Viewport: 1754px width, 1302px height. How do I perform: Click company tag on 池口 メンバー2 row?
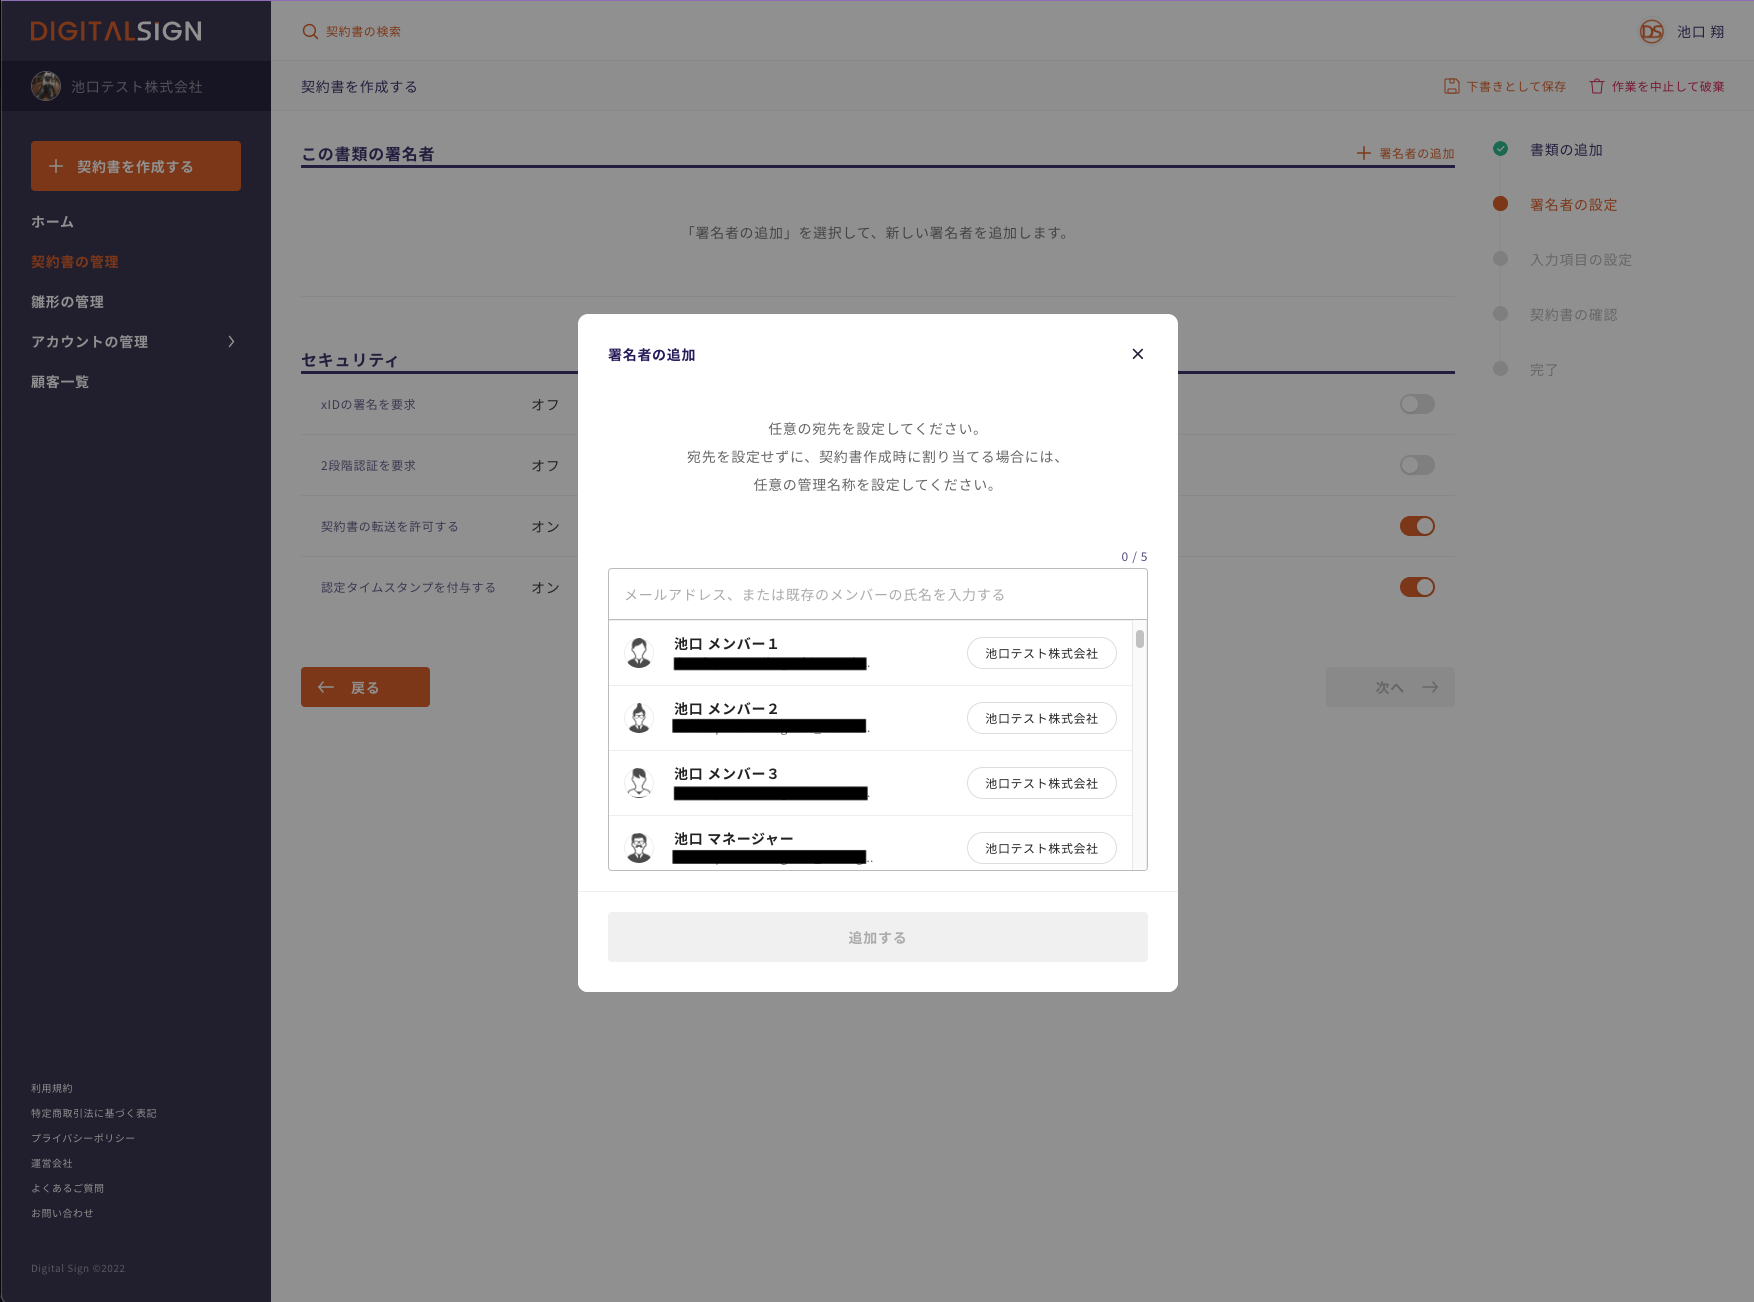[1042, 718]
